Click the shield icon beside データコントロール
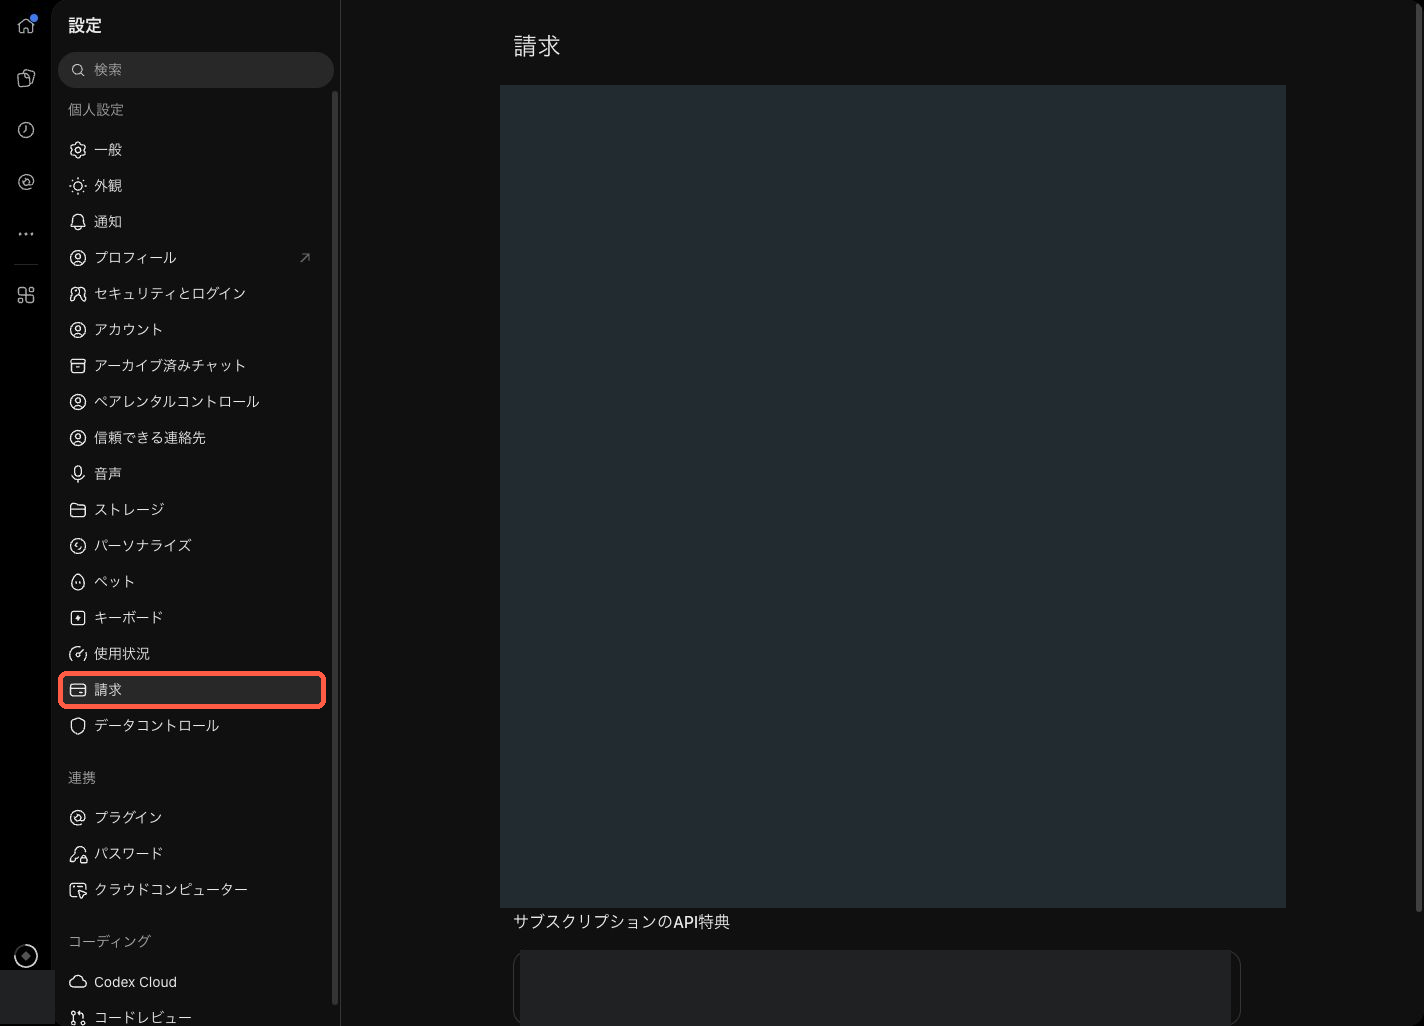1424x1026 pixels. coord(78,726)
